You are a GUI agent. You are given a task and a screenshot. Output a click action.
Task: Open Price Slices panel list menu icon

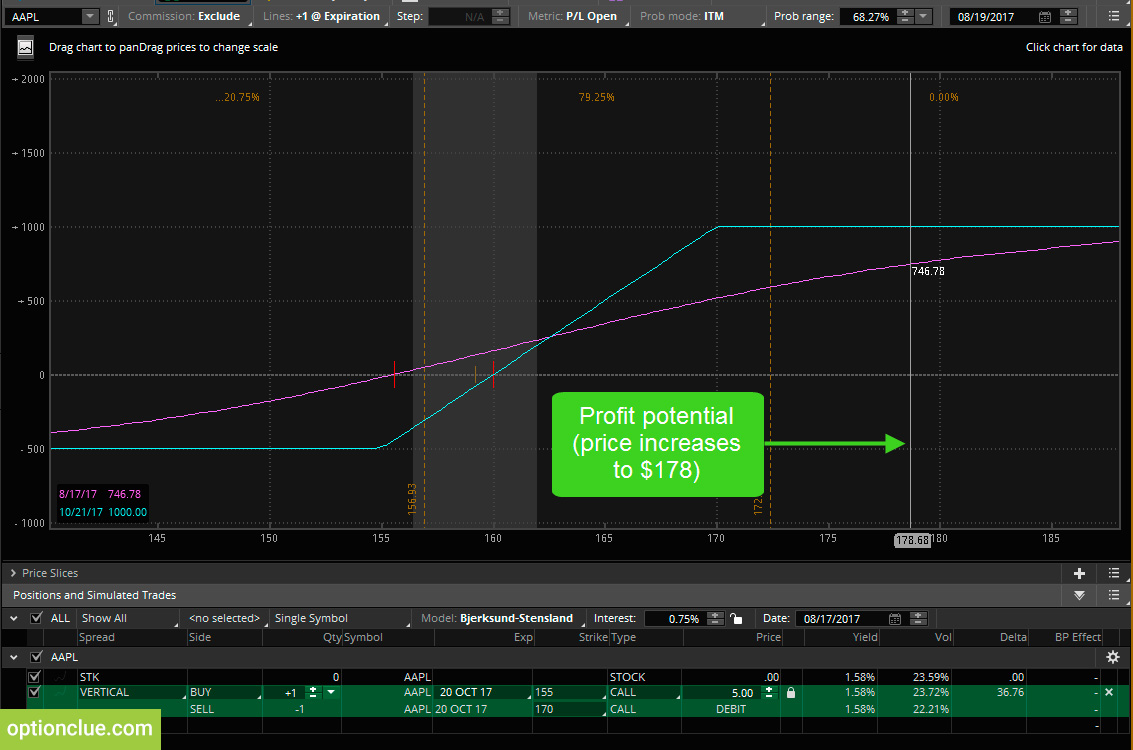tap(1114, 573)
